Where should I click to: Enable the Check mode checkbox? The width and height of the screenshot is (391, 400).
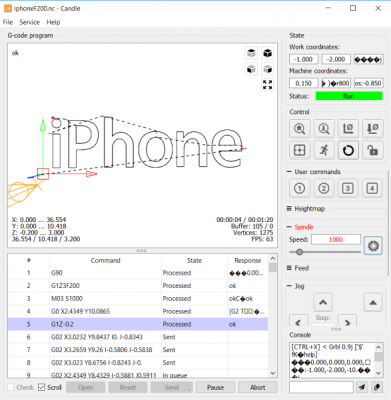(11, 387)
